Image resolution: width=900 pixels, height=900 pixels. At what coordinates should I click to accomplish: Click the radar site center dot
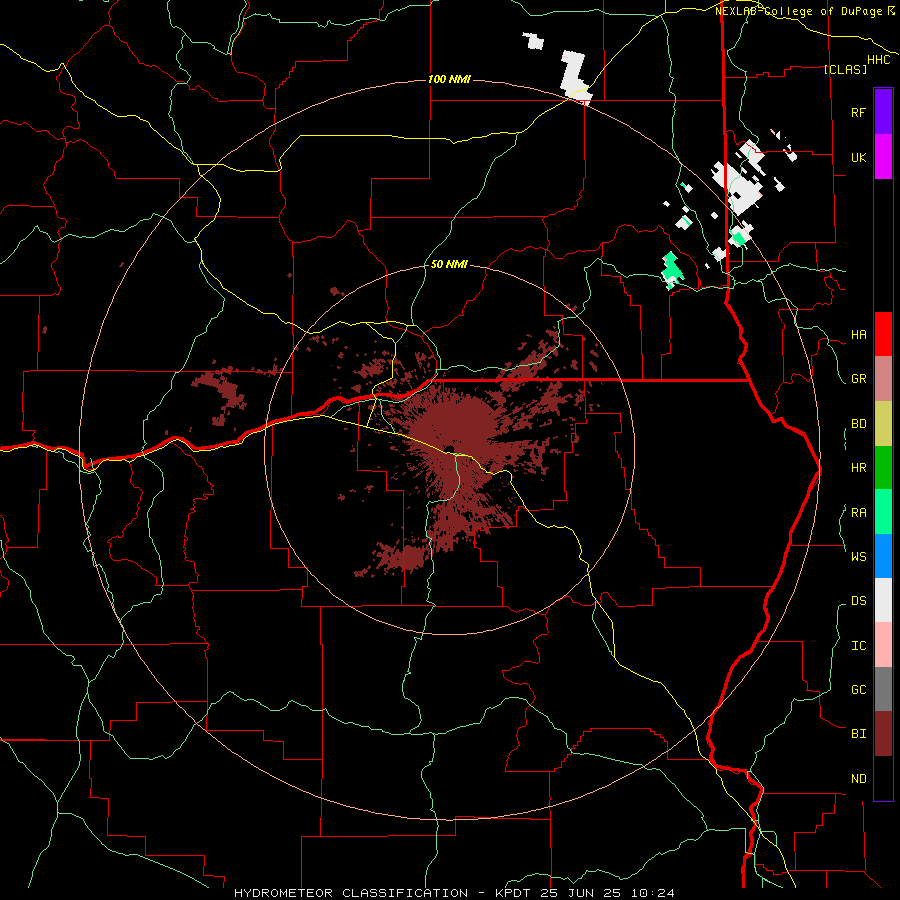point(449,449)
